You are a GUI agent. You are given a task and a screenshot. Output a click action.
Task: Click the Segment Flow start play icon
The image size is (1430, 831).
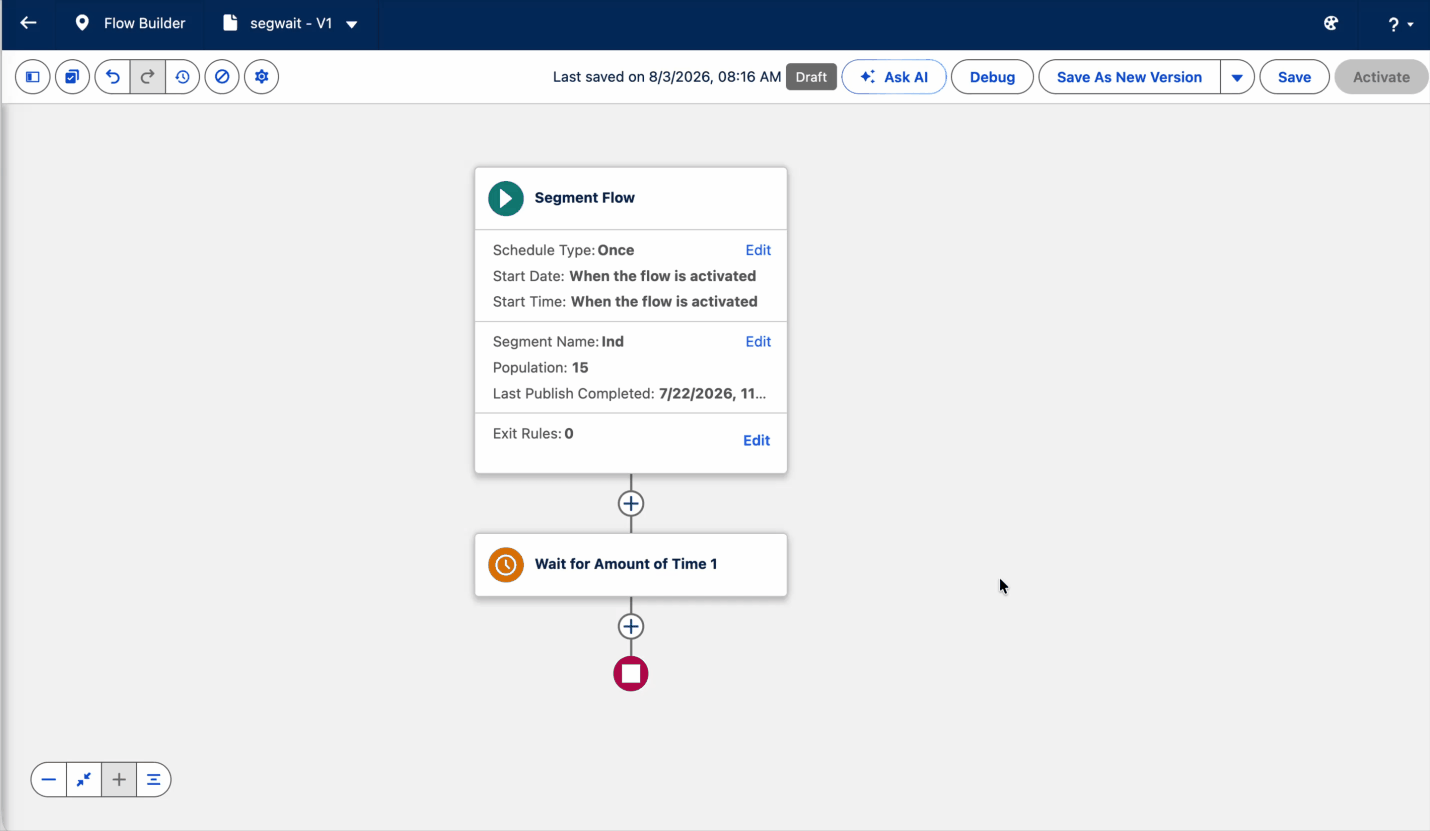point(506,198)
